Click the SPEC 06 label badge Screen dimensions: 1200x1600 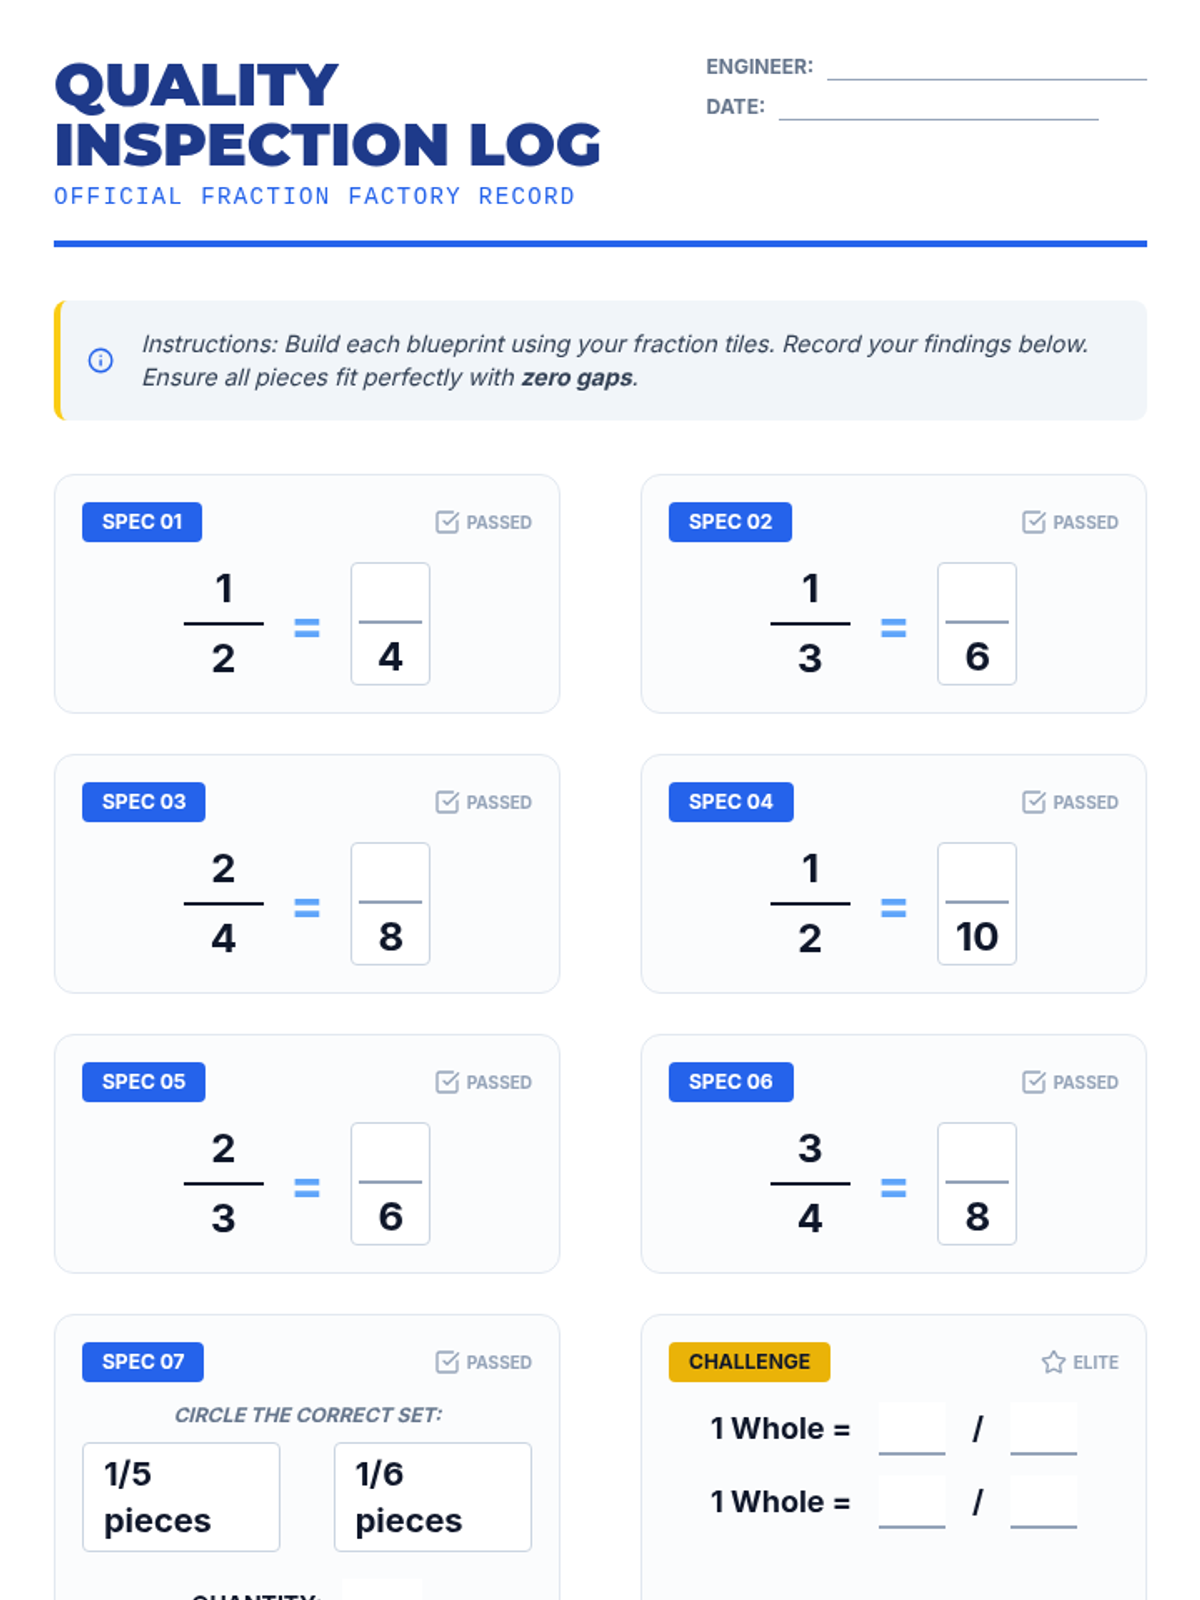(x=730, y=1082)
